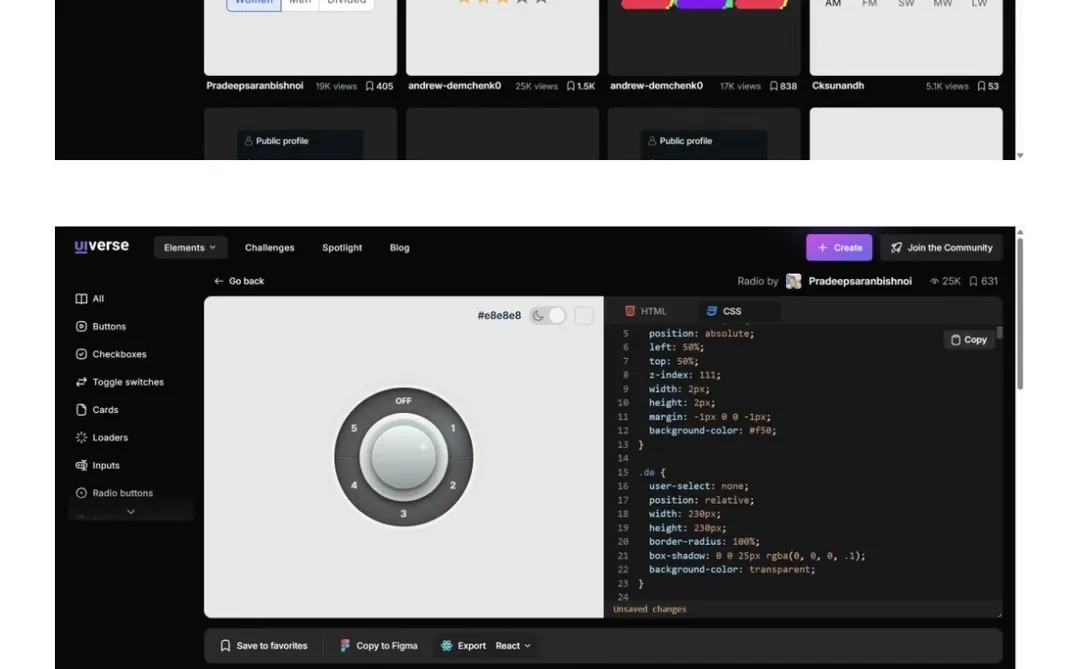Open Pradeepsaranbishnoi profile link beside Radio by
Viewport: 1080px width, 669px height.
pos(860,281)
